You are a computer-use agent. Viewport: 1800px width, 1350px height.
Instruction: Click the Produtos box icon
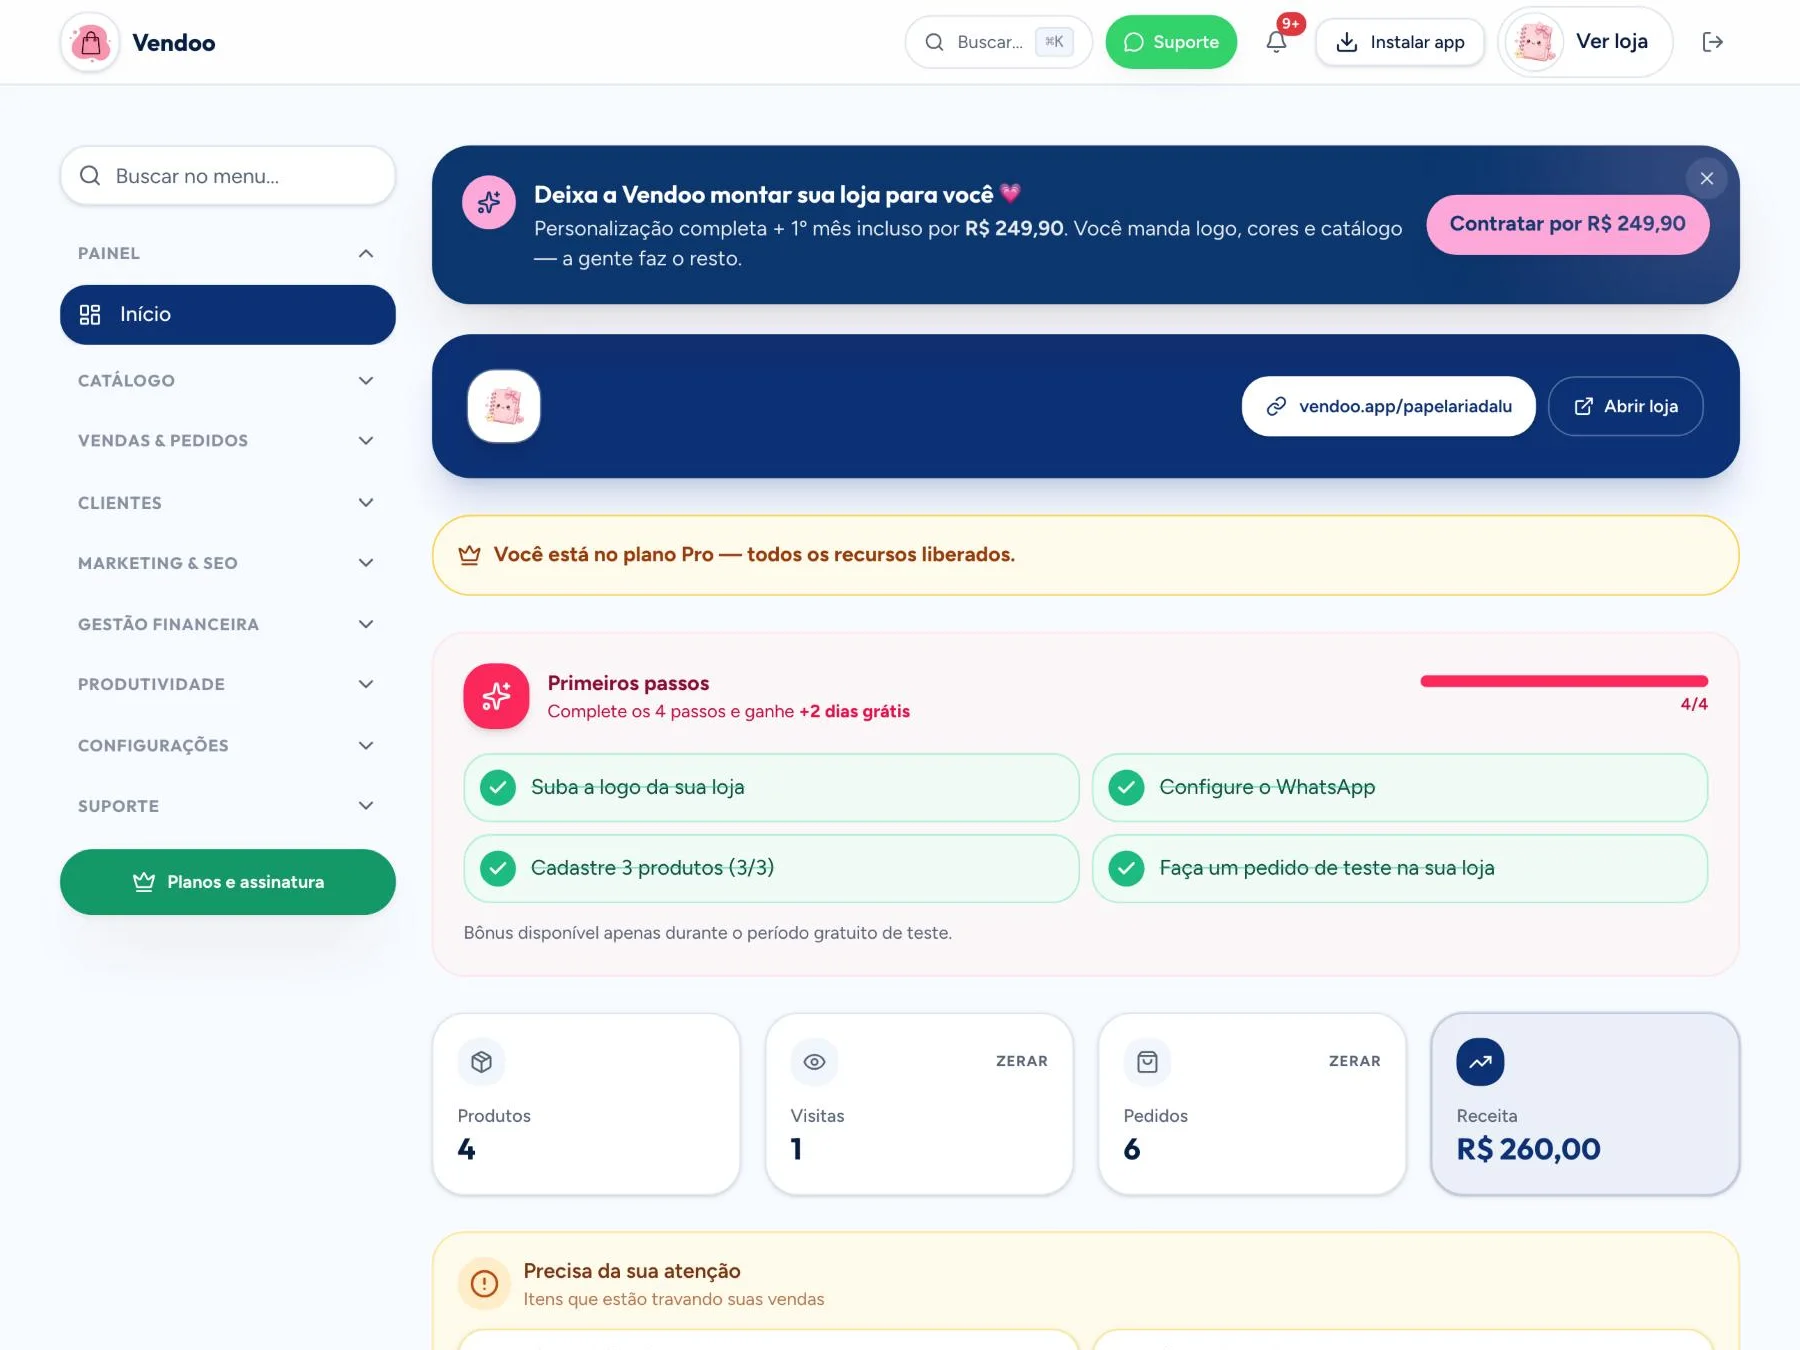coord(481,1062)
